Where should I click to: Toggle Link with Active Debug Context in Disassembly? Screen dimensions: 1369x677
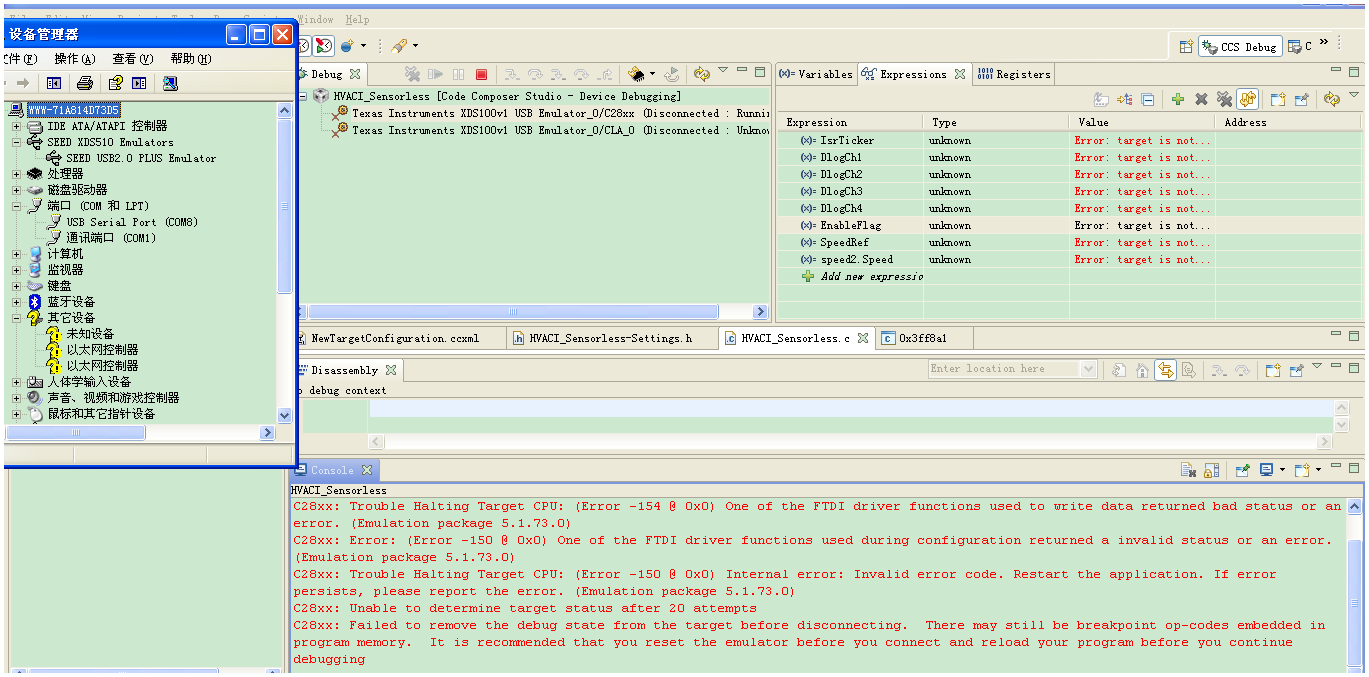[x=1165, y=370]
